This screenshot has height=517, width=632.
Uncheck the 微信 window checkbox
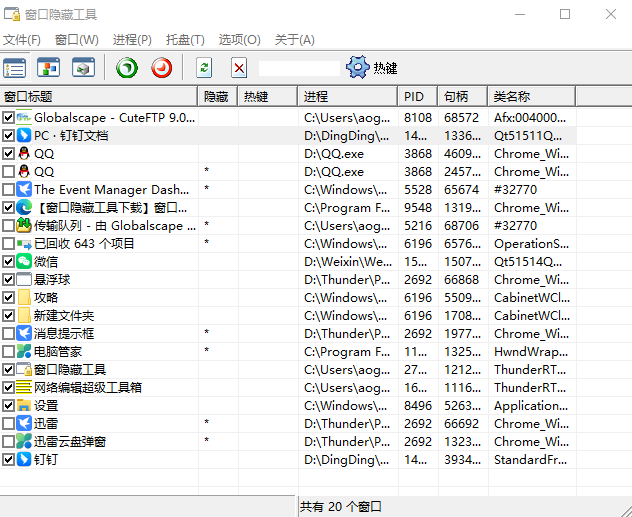point(9,261)
